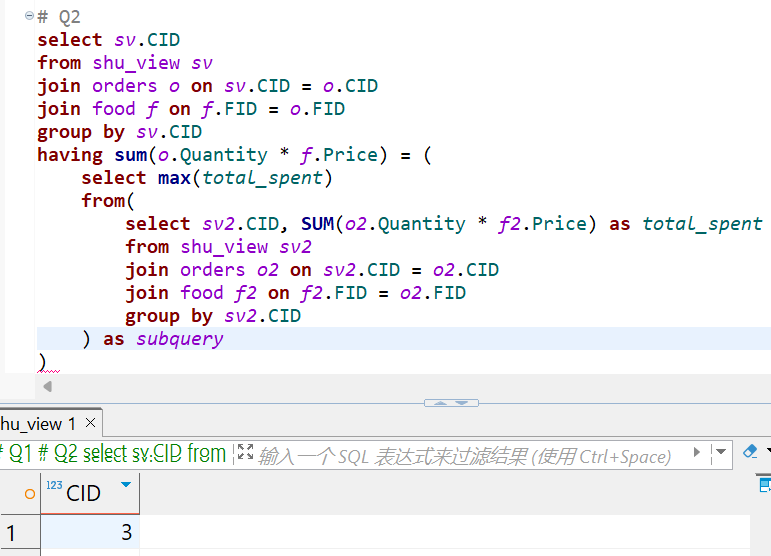Click the 123 numeric type icon in CID header
771x556 pixels.
pyautogui.click(x=54, y=486)
